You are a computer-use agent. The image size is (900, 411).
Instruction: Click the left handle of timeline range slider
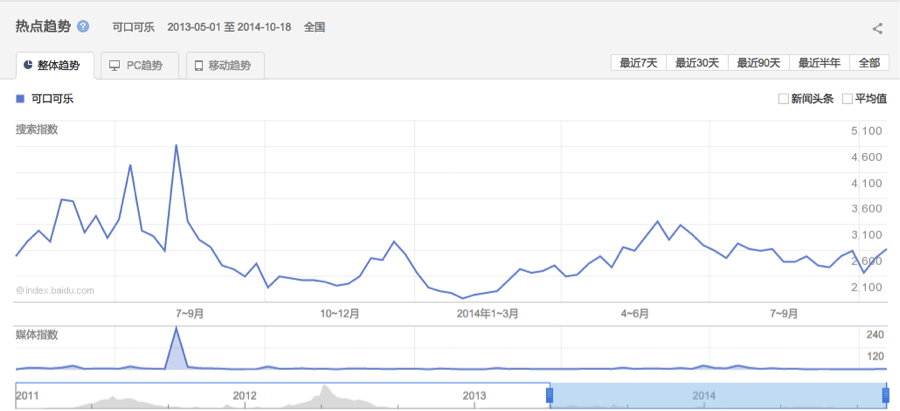(x=549, y=396)
